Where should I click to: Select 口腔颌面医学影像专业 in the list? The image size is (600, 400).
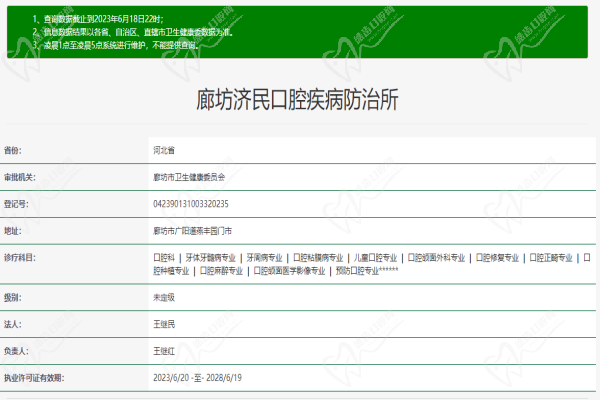[x=289, y=271]
